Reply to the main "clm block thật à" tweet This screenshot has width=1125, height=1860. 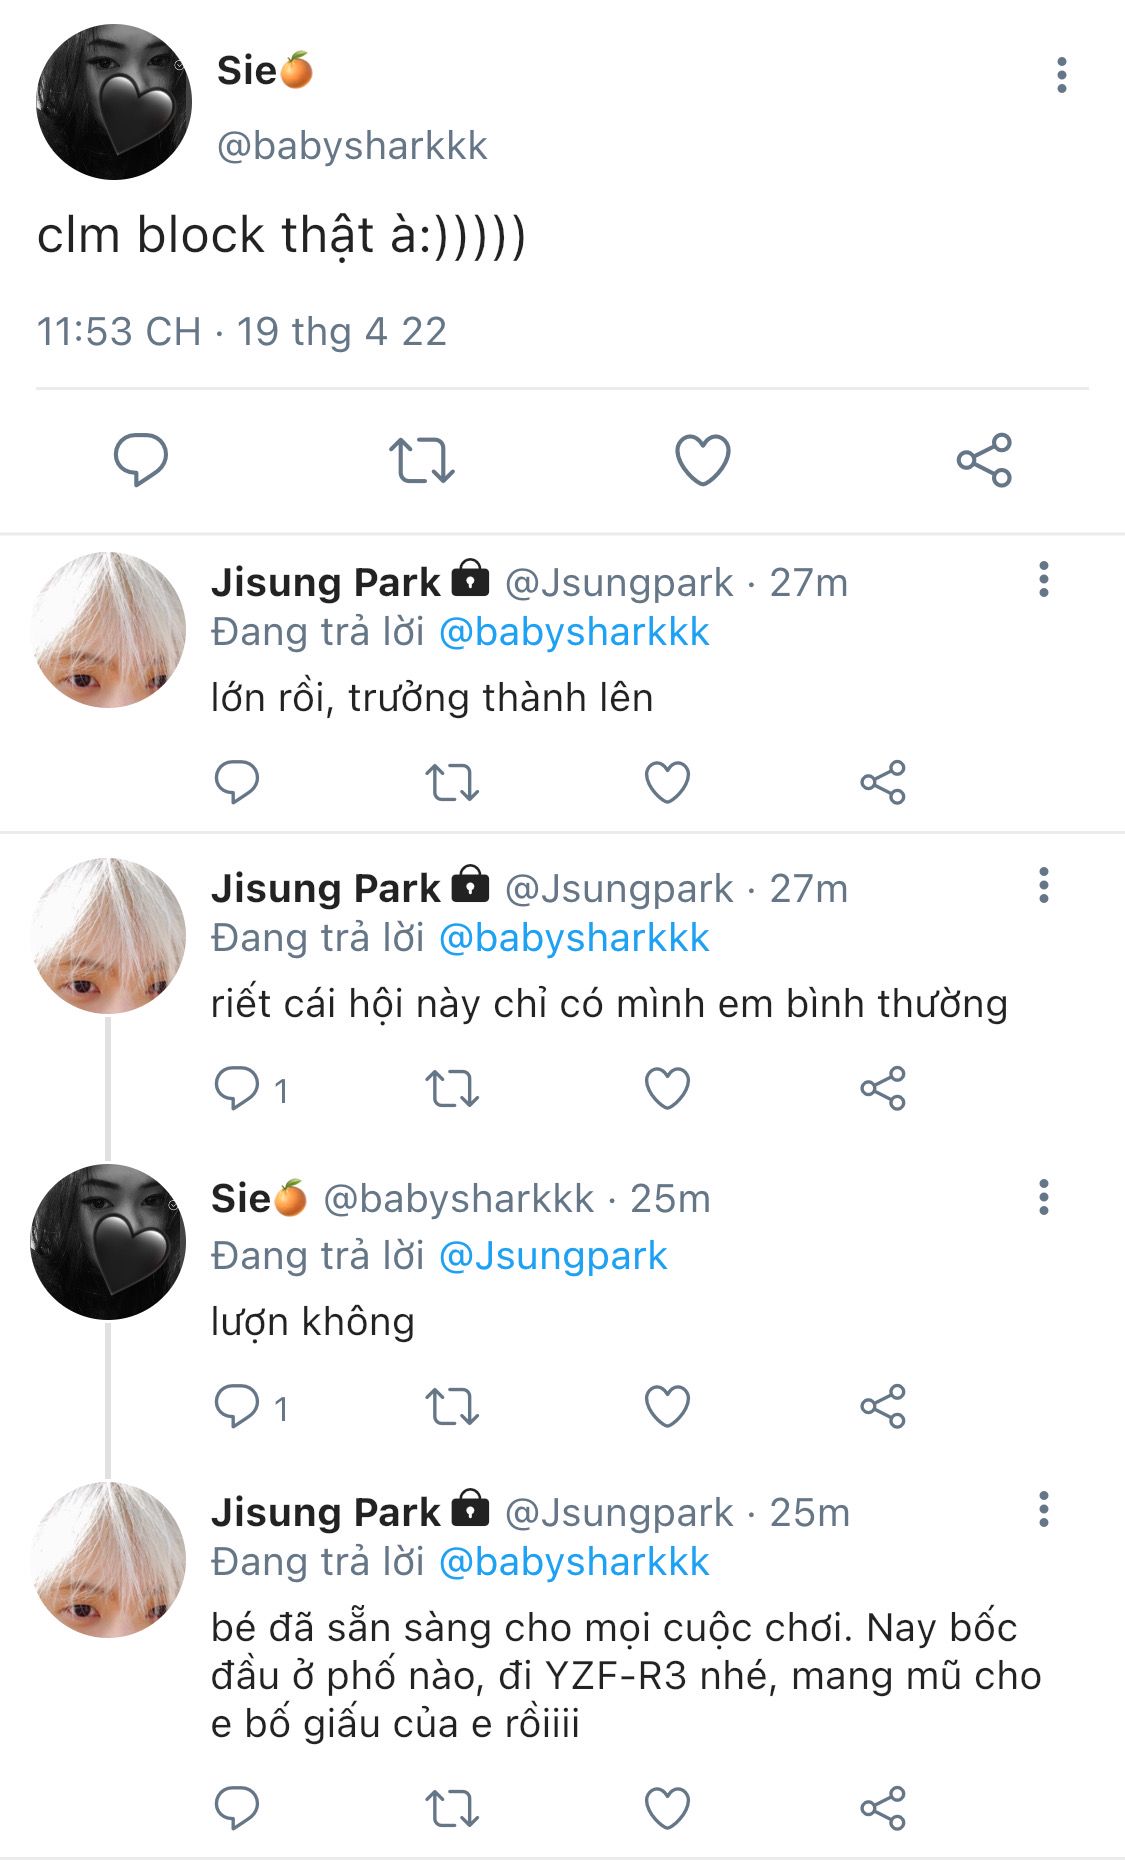(x=141, y=460)
